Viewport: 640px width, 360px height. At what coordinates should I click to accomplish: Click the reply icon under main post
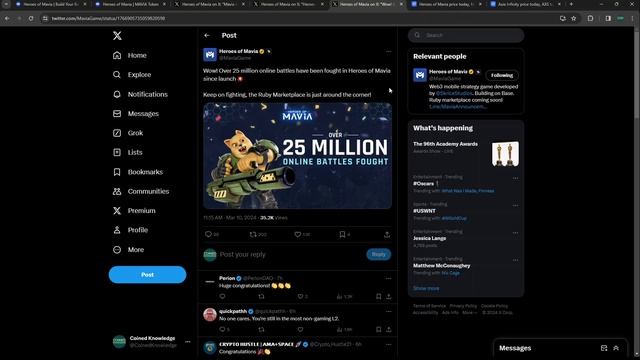point(208,234)
